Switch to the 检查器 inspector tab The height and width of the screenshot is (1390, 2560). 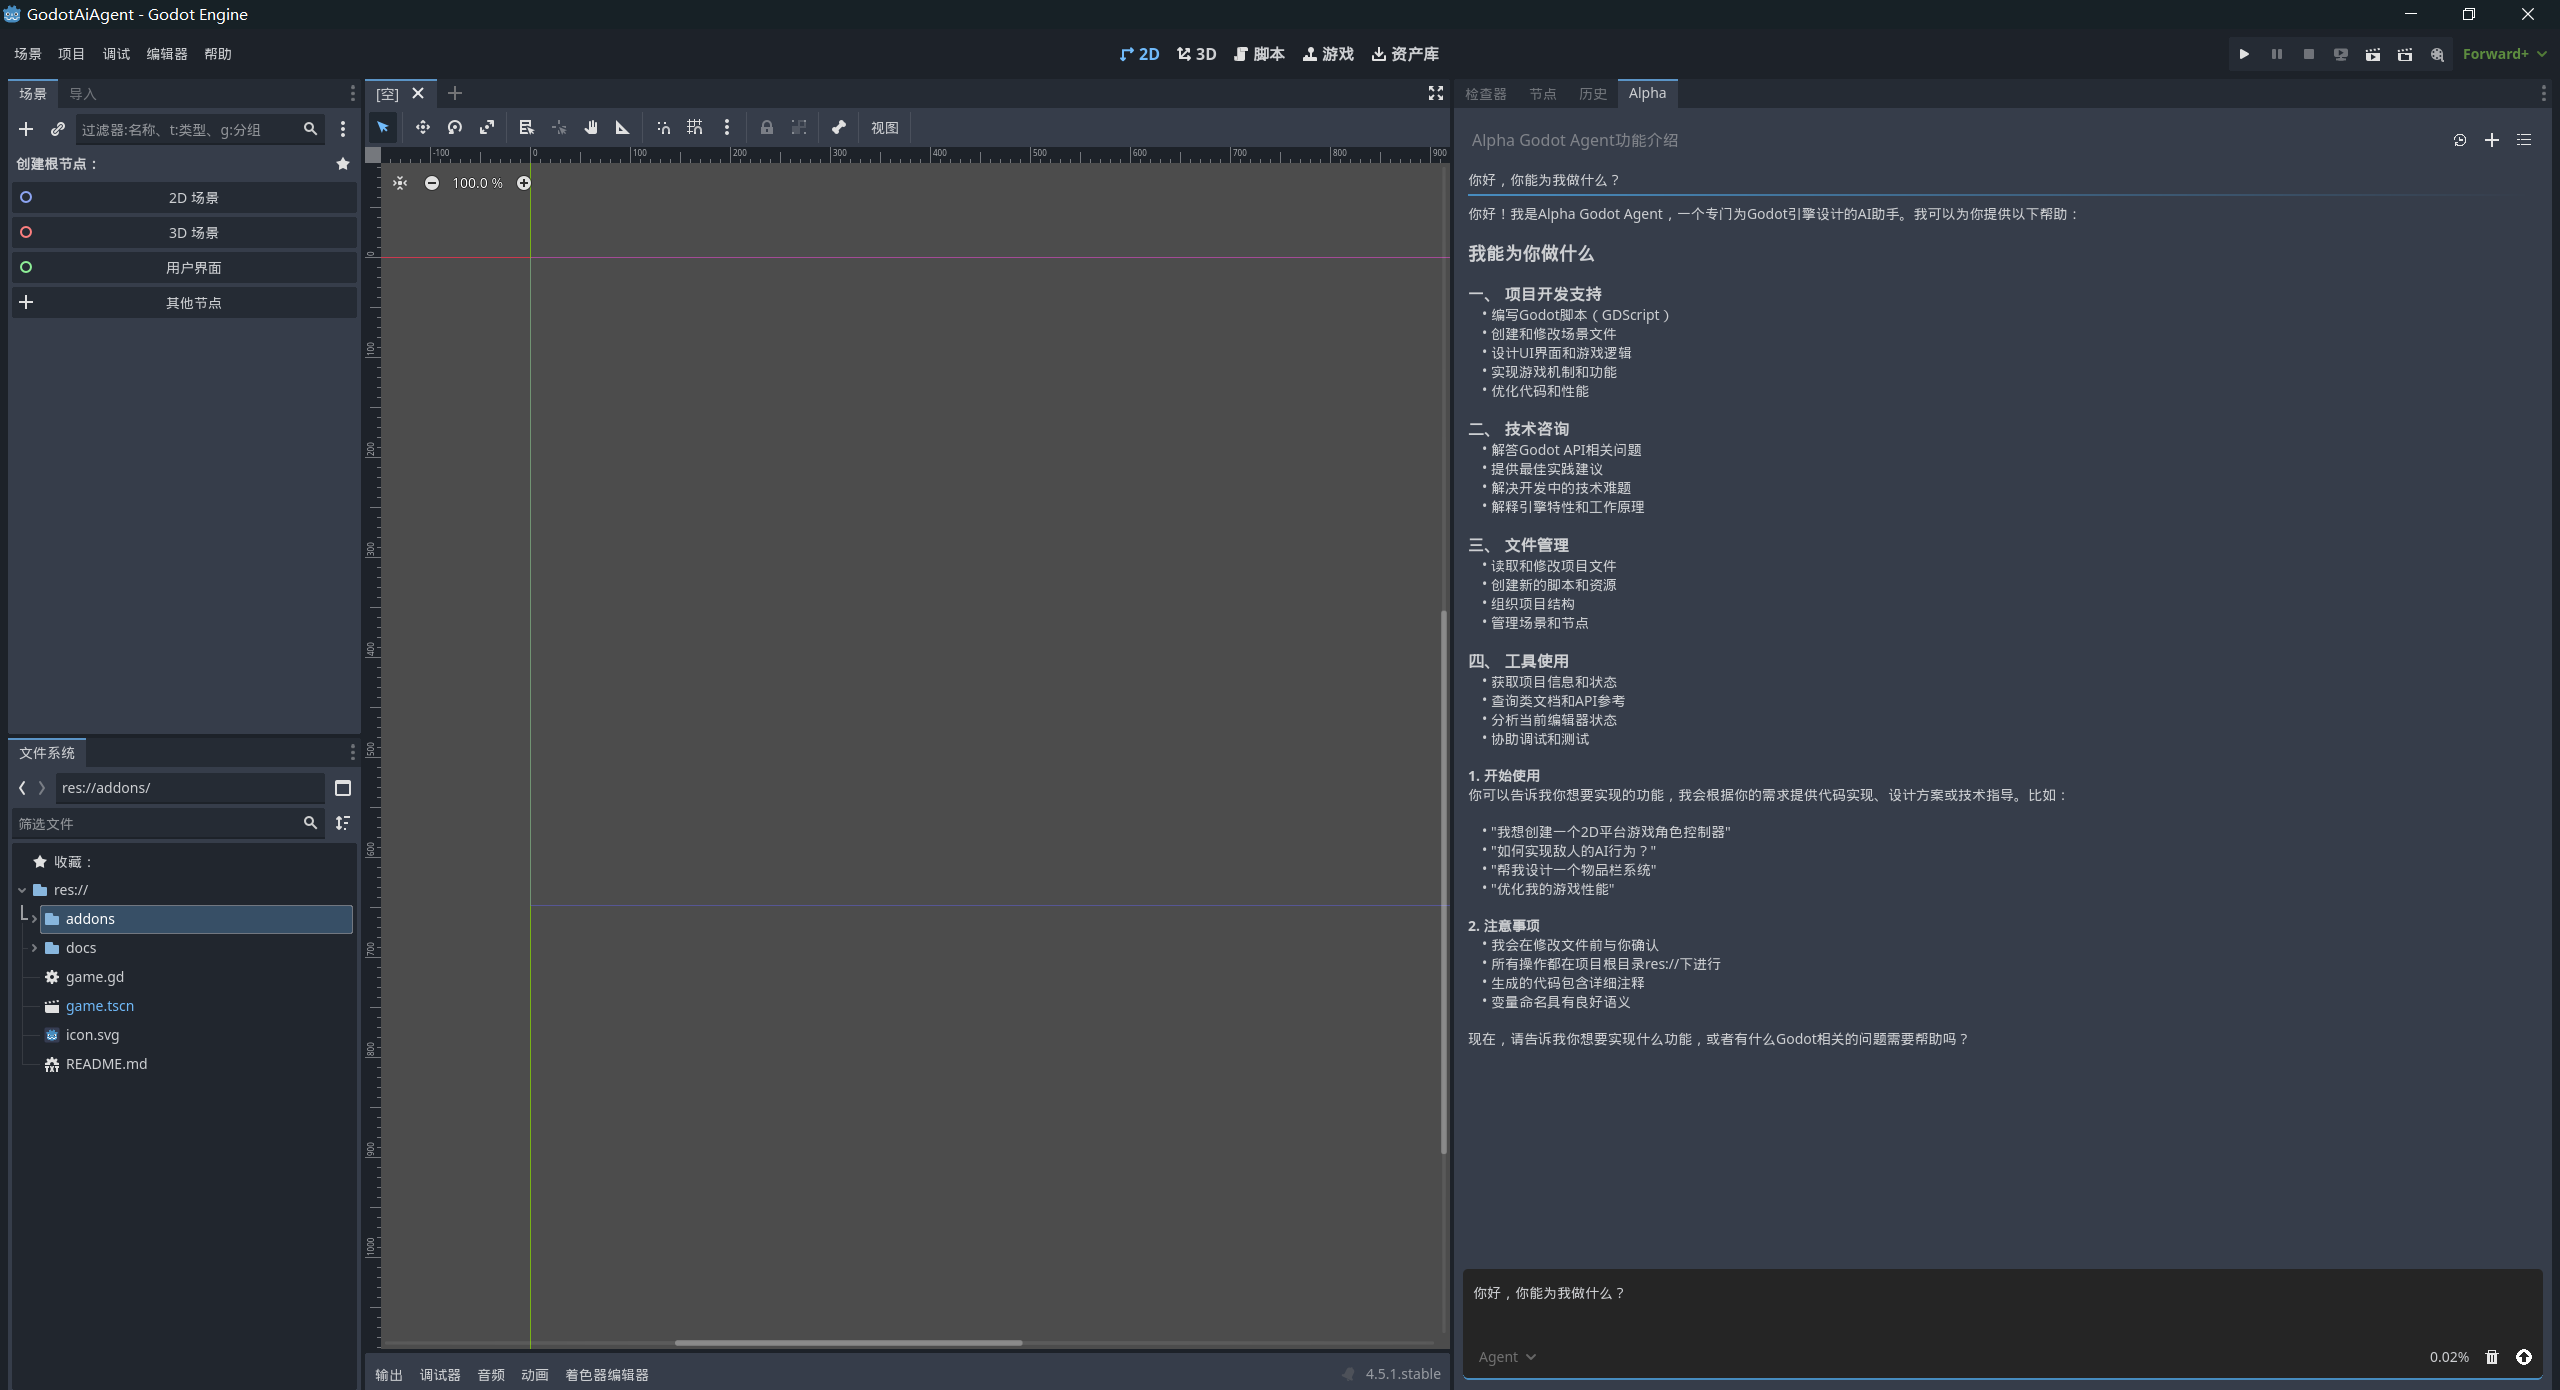click(x=1485, y=94)
